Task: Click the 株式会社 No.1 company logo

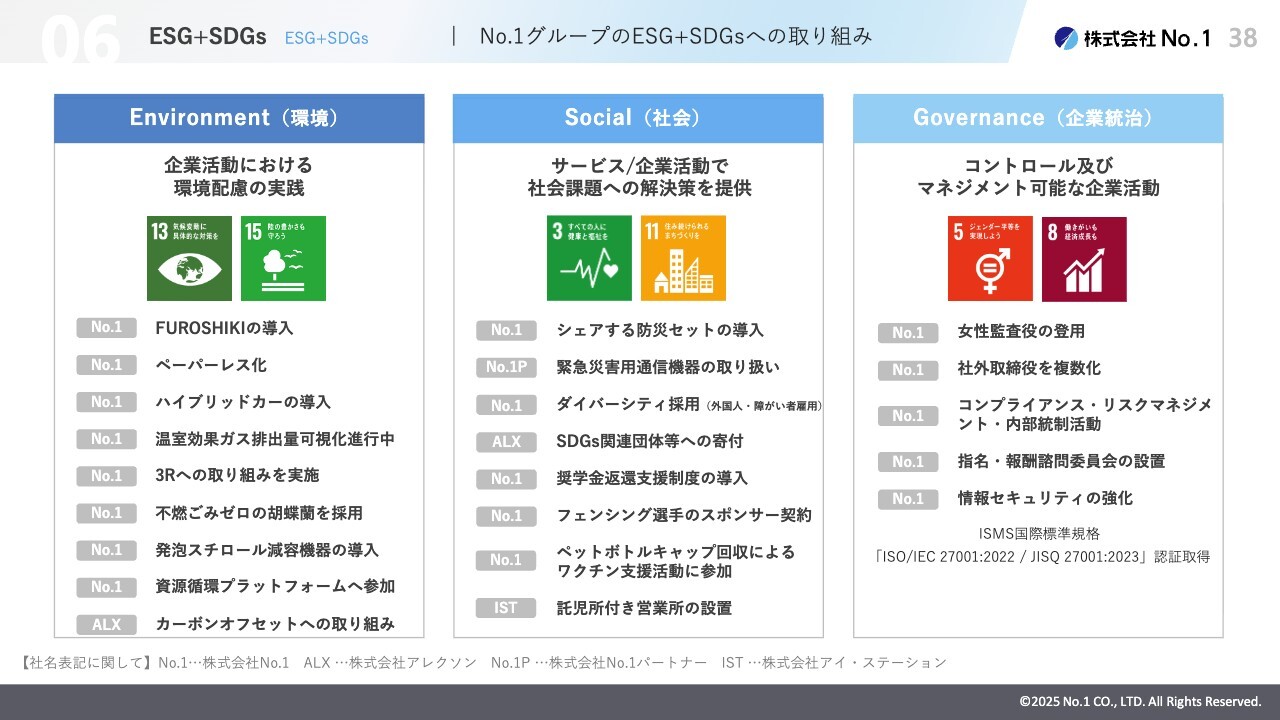Action: point(1132,38)
